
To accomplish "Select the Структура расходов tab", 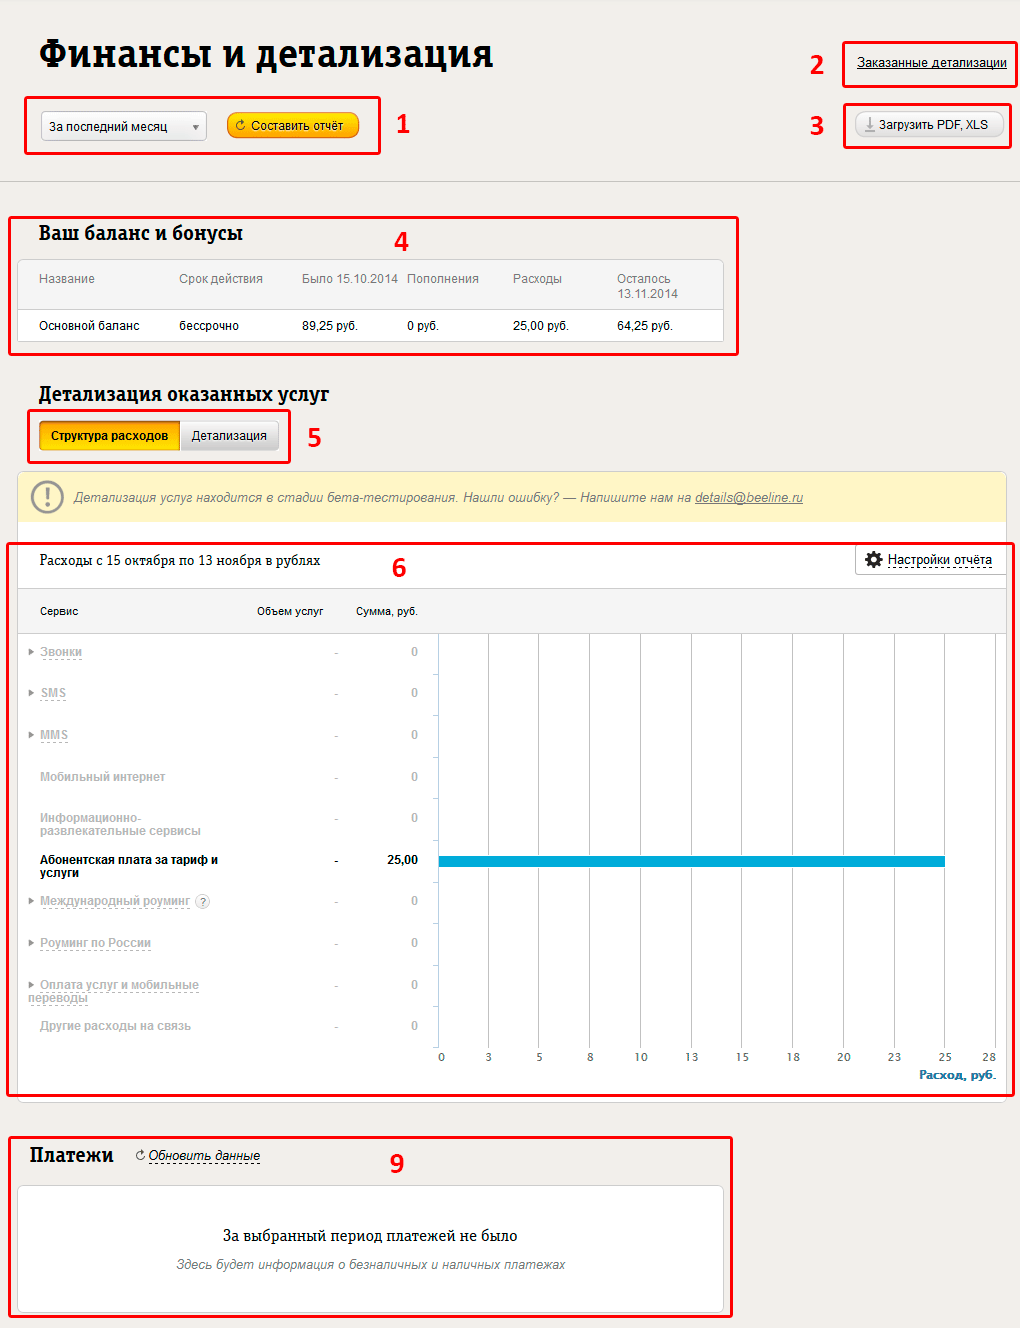I will click(x=109, y=436).
